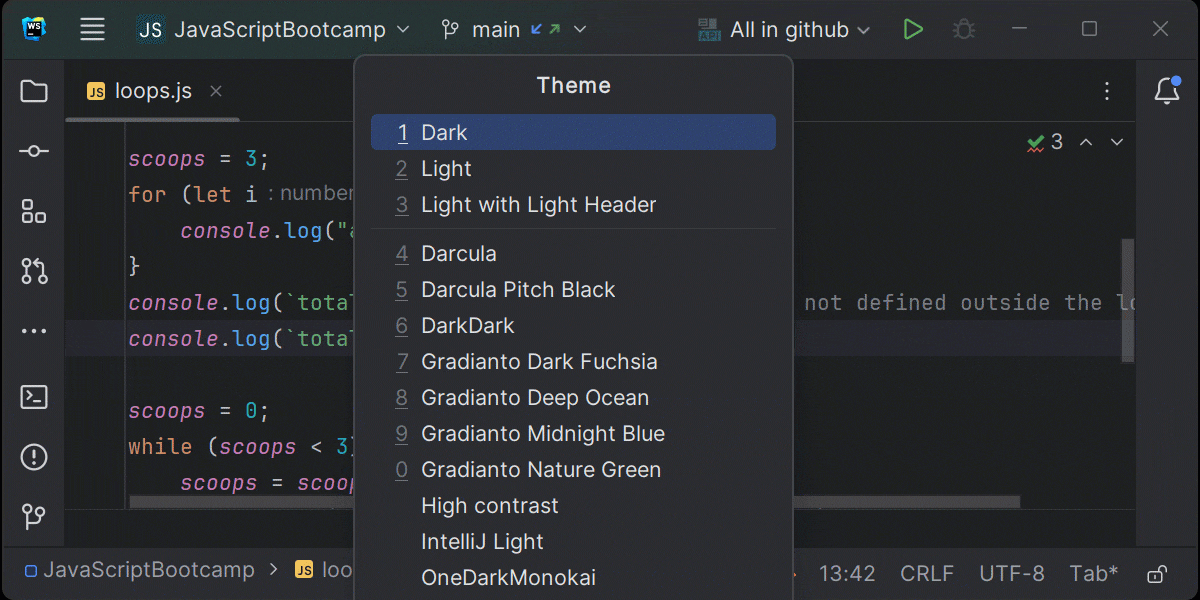Image resolution: width=1200 pixels, height=600 pixels.
Task: Open the Project tool window
Action: (33, 91)
